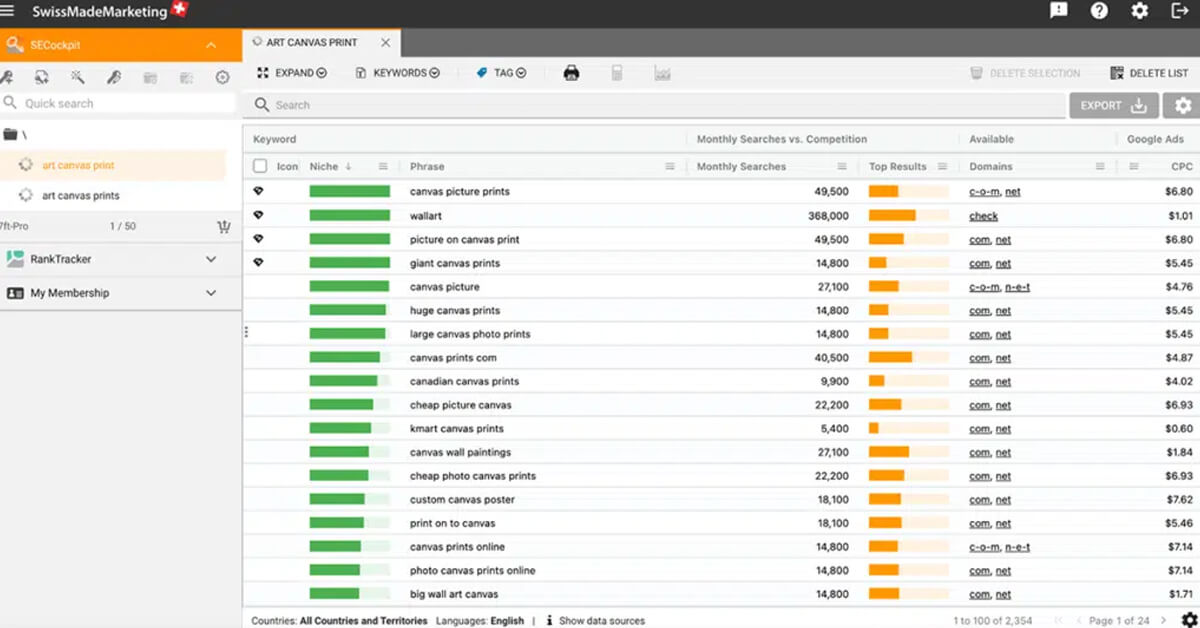The width and height of the screenshot is (1200, 628).
Task: Open CPC column menu icon
Action: point(1135,167)
